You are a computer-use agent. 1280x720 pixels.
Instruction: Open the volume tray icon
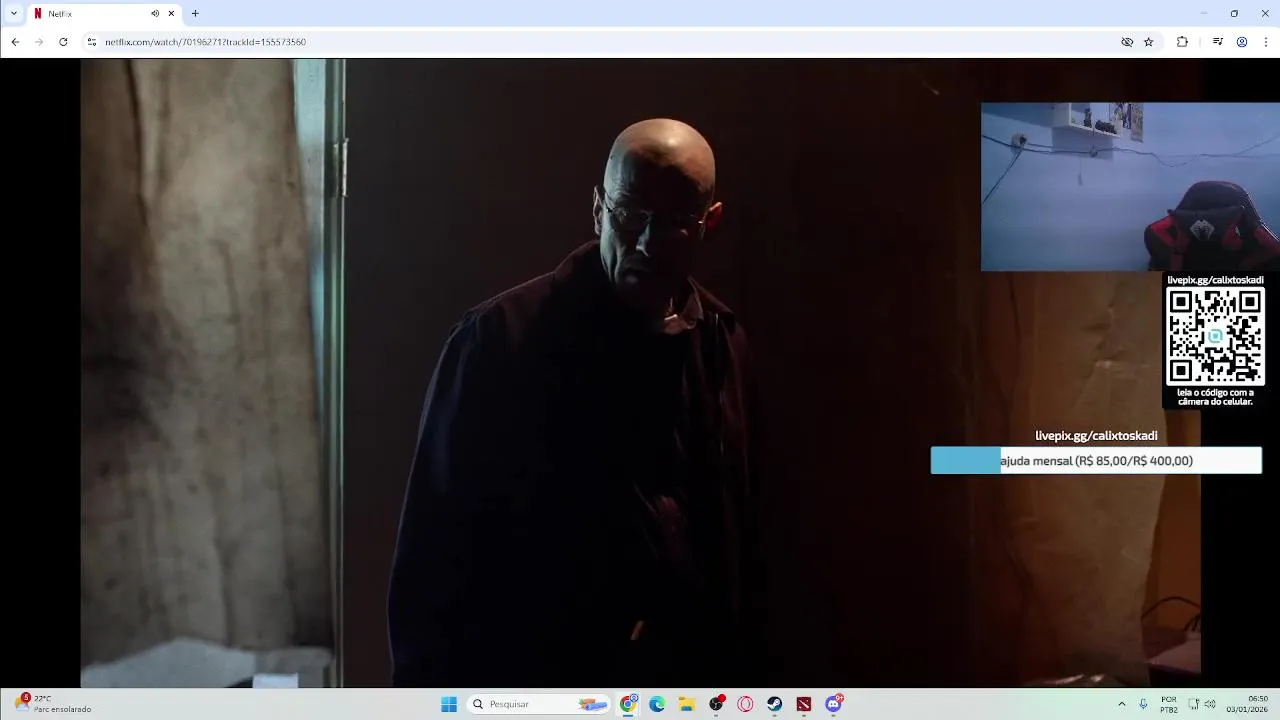point(1209,704)
